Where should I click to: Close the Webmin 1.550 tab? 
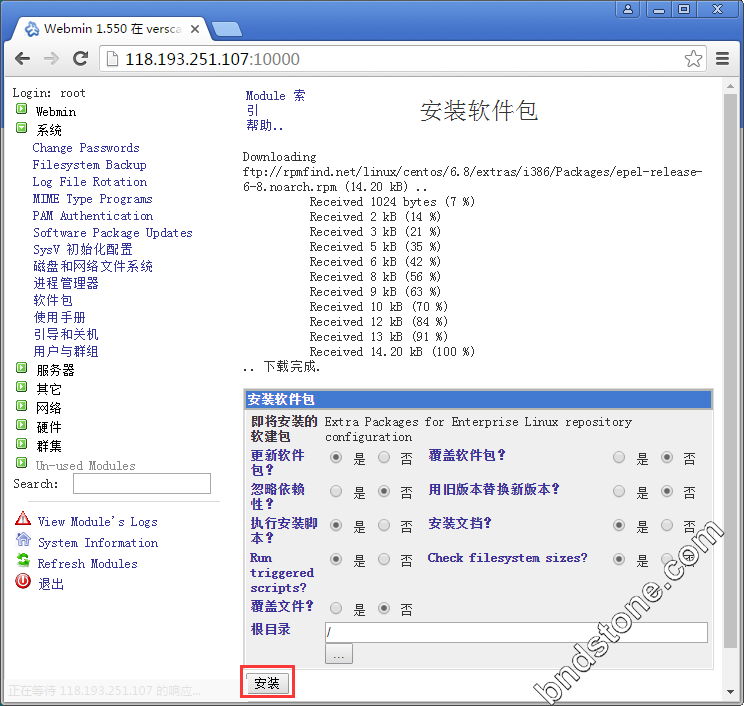pyautogui.click(x=195, y=29)
